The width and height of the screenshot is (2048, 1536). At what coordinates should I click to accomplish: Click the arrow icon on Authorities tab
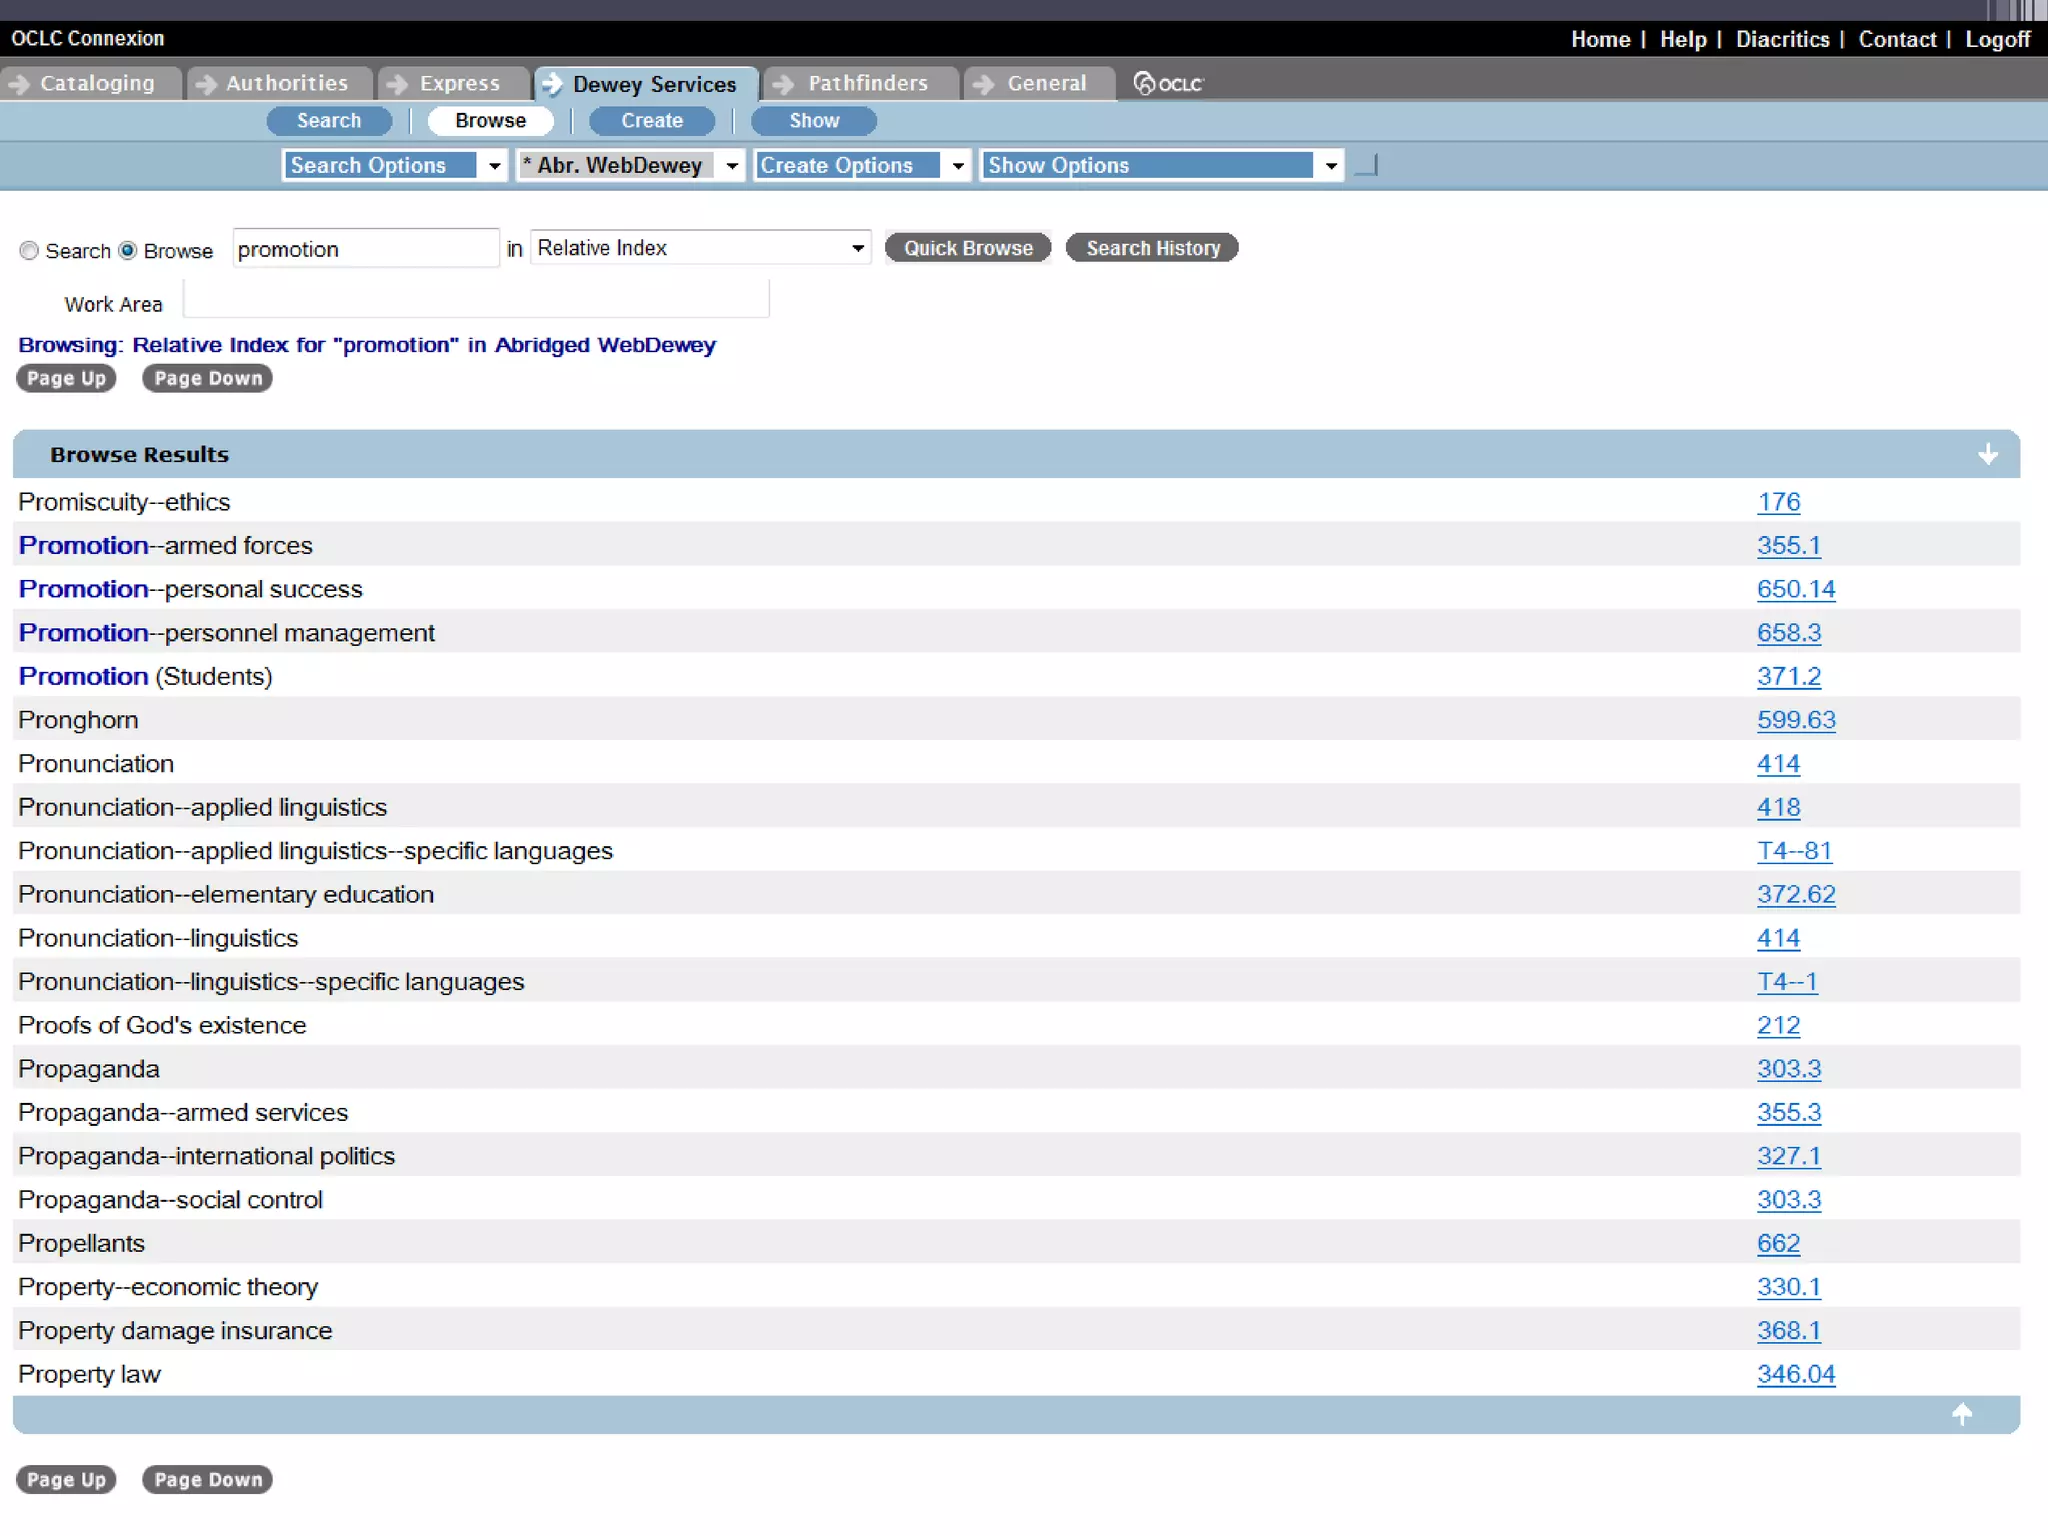[x=206, y=84]
